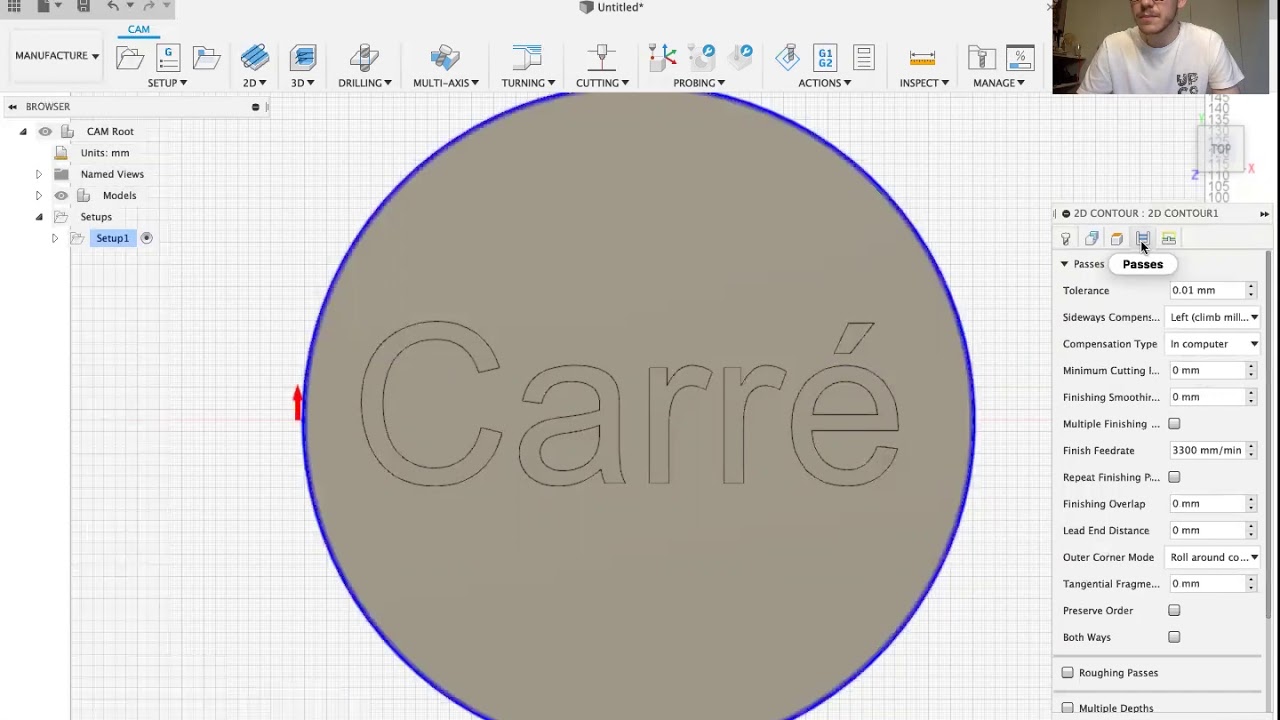Open the Tool tab in 2D Contour dialog
This screenshot has height=720, width=1280.
click(x=1066, y=239)
